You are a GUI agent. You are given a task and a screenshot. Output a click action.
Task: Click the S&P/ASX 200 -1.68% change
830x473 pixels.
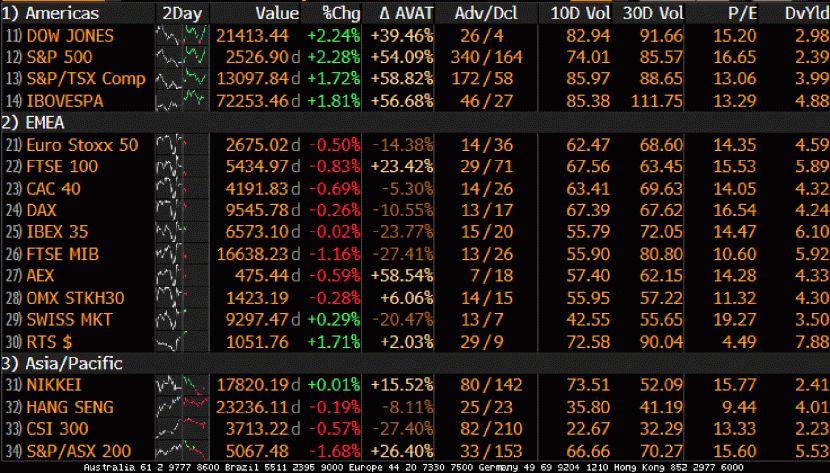click(335, 451)
